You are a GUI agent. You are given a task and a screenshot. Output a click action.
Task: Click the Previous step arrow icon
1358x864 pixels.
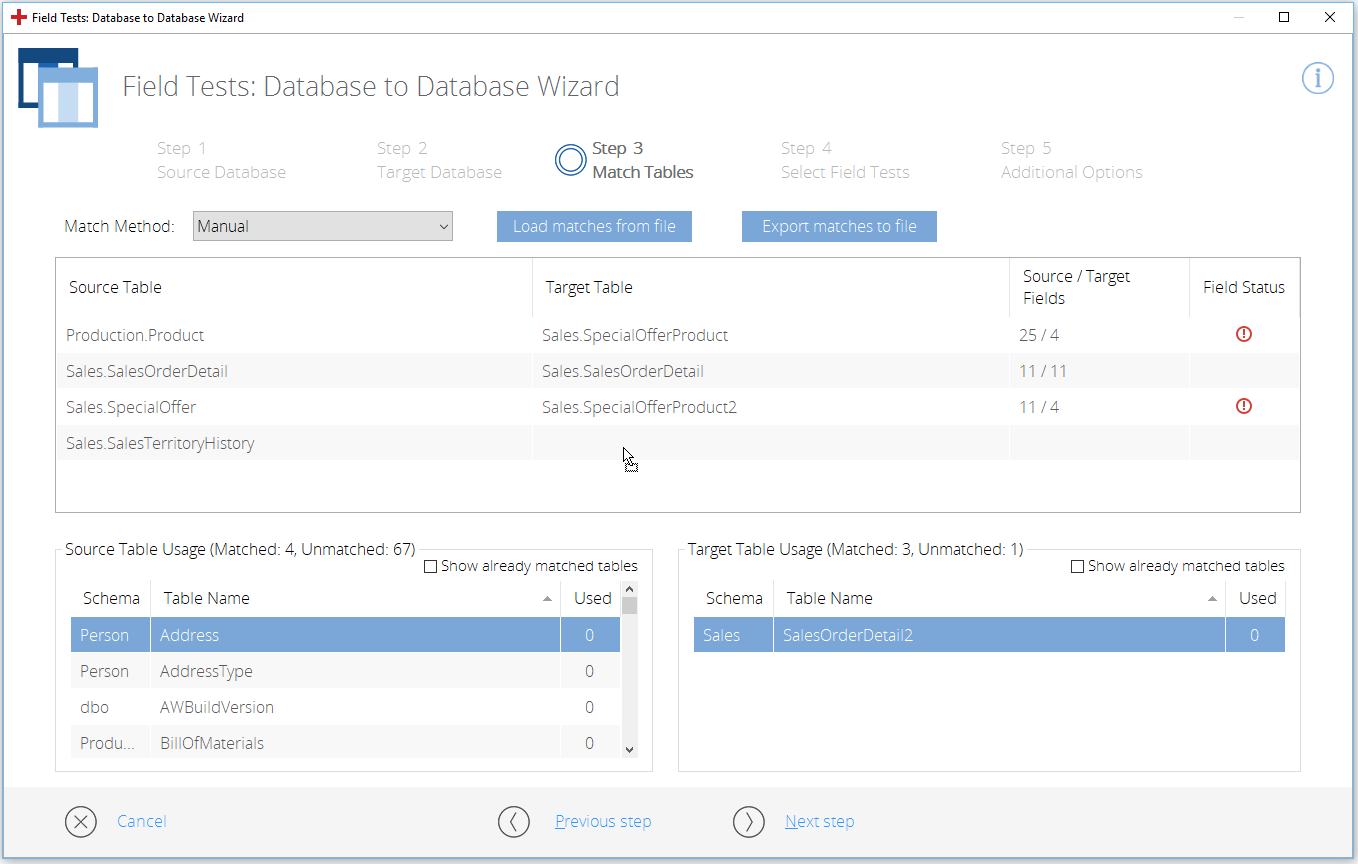click(513, 821)
